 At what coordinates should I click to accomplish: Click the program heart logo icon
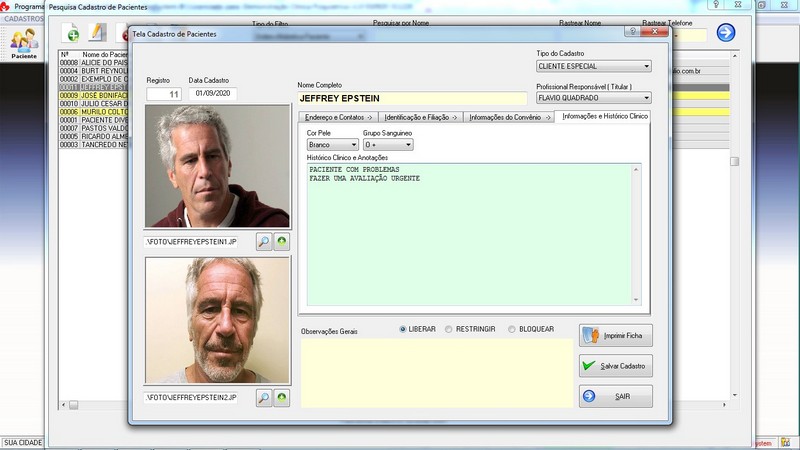coord(5,6)
